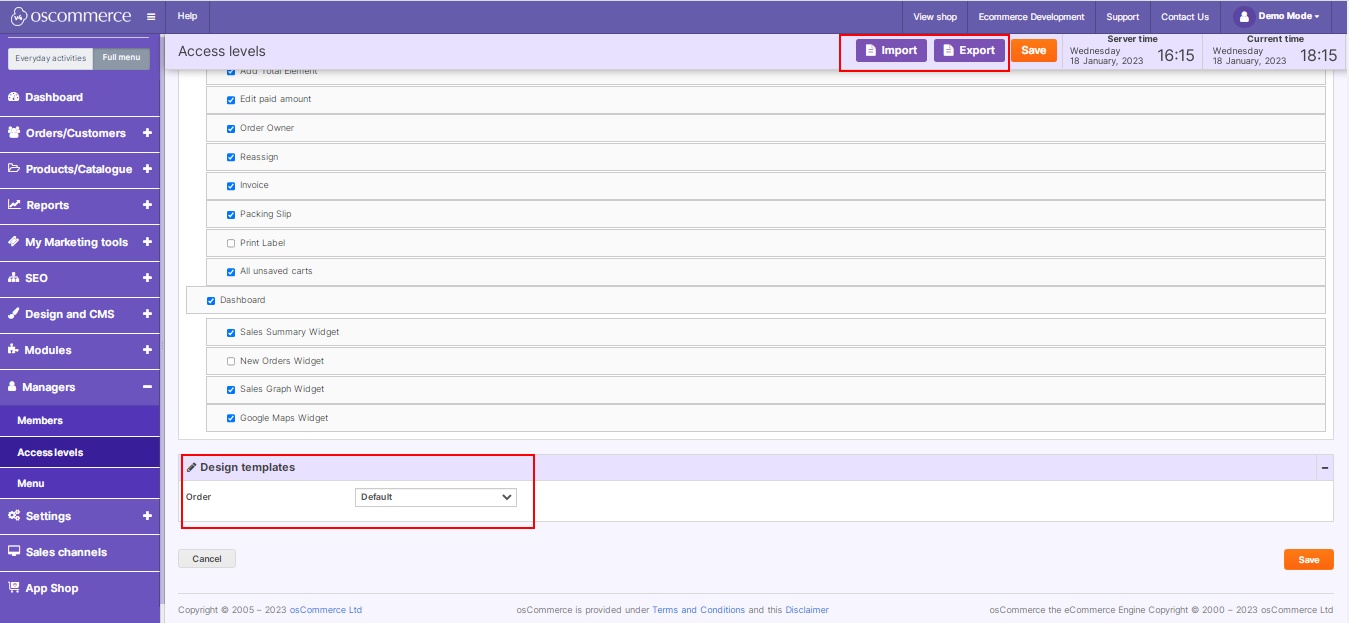Screen dimensions: 1349x623
Task: Open the Demo Mode dropdown
Action: (1288, 16)
